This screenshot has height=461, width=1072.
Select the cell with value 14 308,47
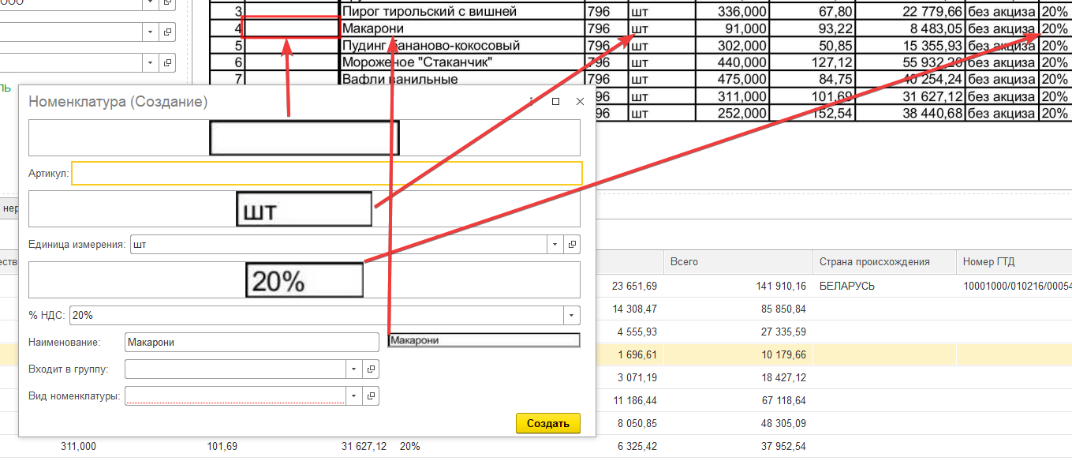click(x=634, y=308)
